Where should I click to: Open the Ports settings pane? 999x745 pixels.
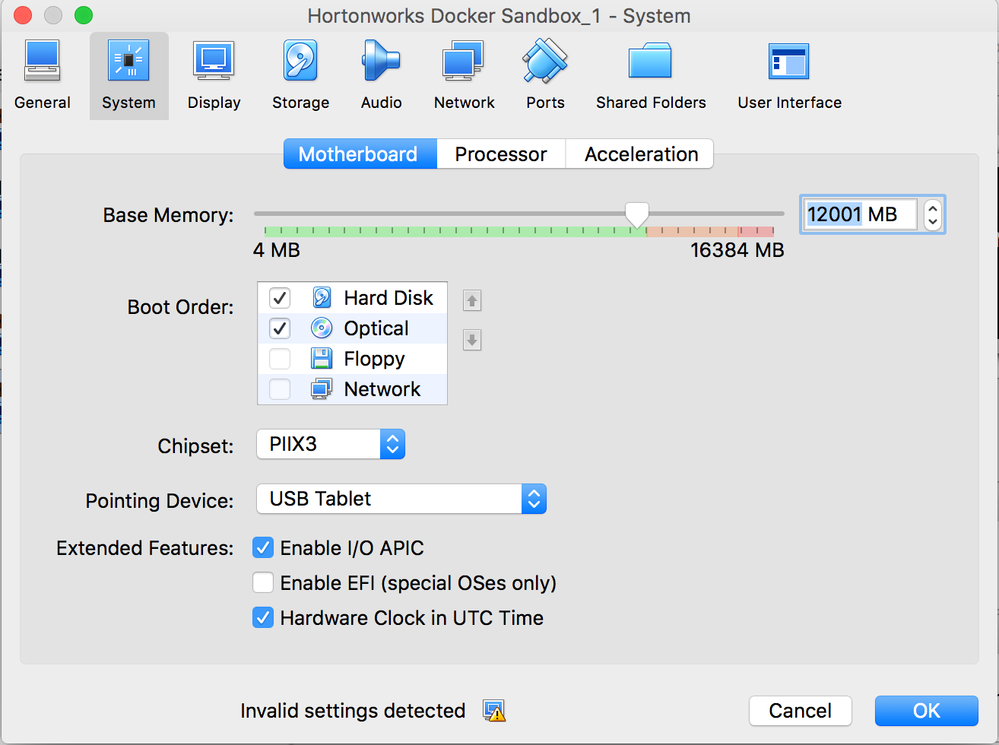click(545, 75)
